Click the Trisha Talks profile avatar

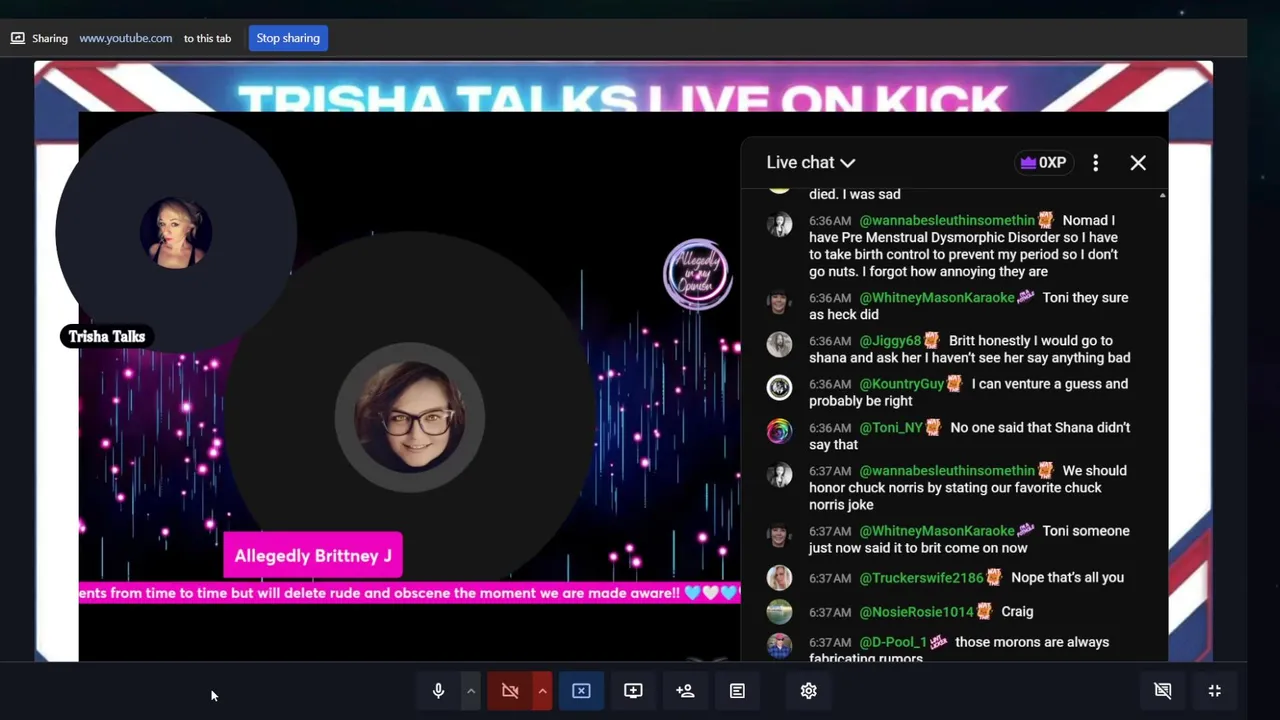176,233
